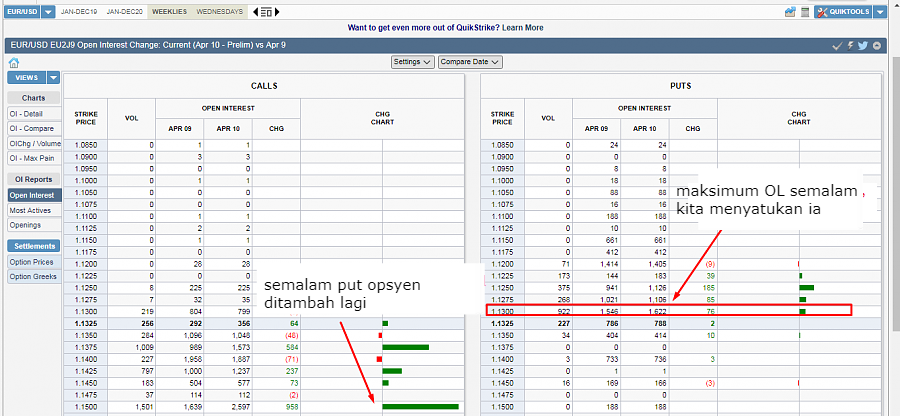Click the Calls CHG CHART column header

pos(382,118)
